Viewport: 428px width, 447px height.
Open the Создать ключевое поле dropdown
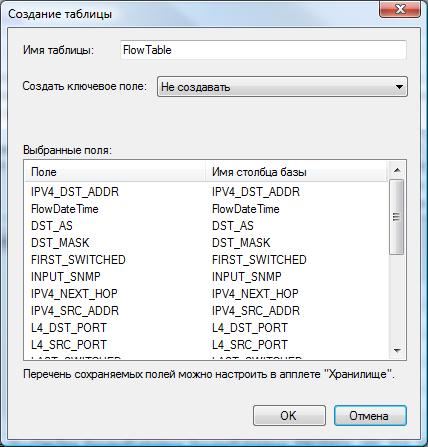pos(282,87)
